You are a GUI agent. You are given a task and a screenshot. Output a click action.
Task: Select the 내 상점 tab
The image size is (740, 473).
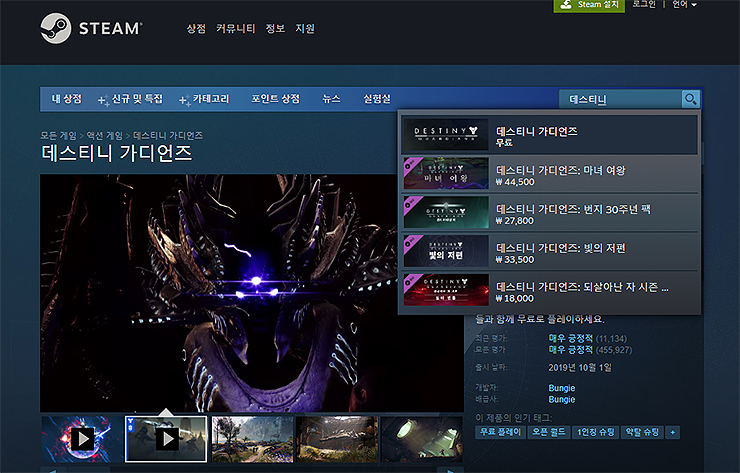click(67, 99)
